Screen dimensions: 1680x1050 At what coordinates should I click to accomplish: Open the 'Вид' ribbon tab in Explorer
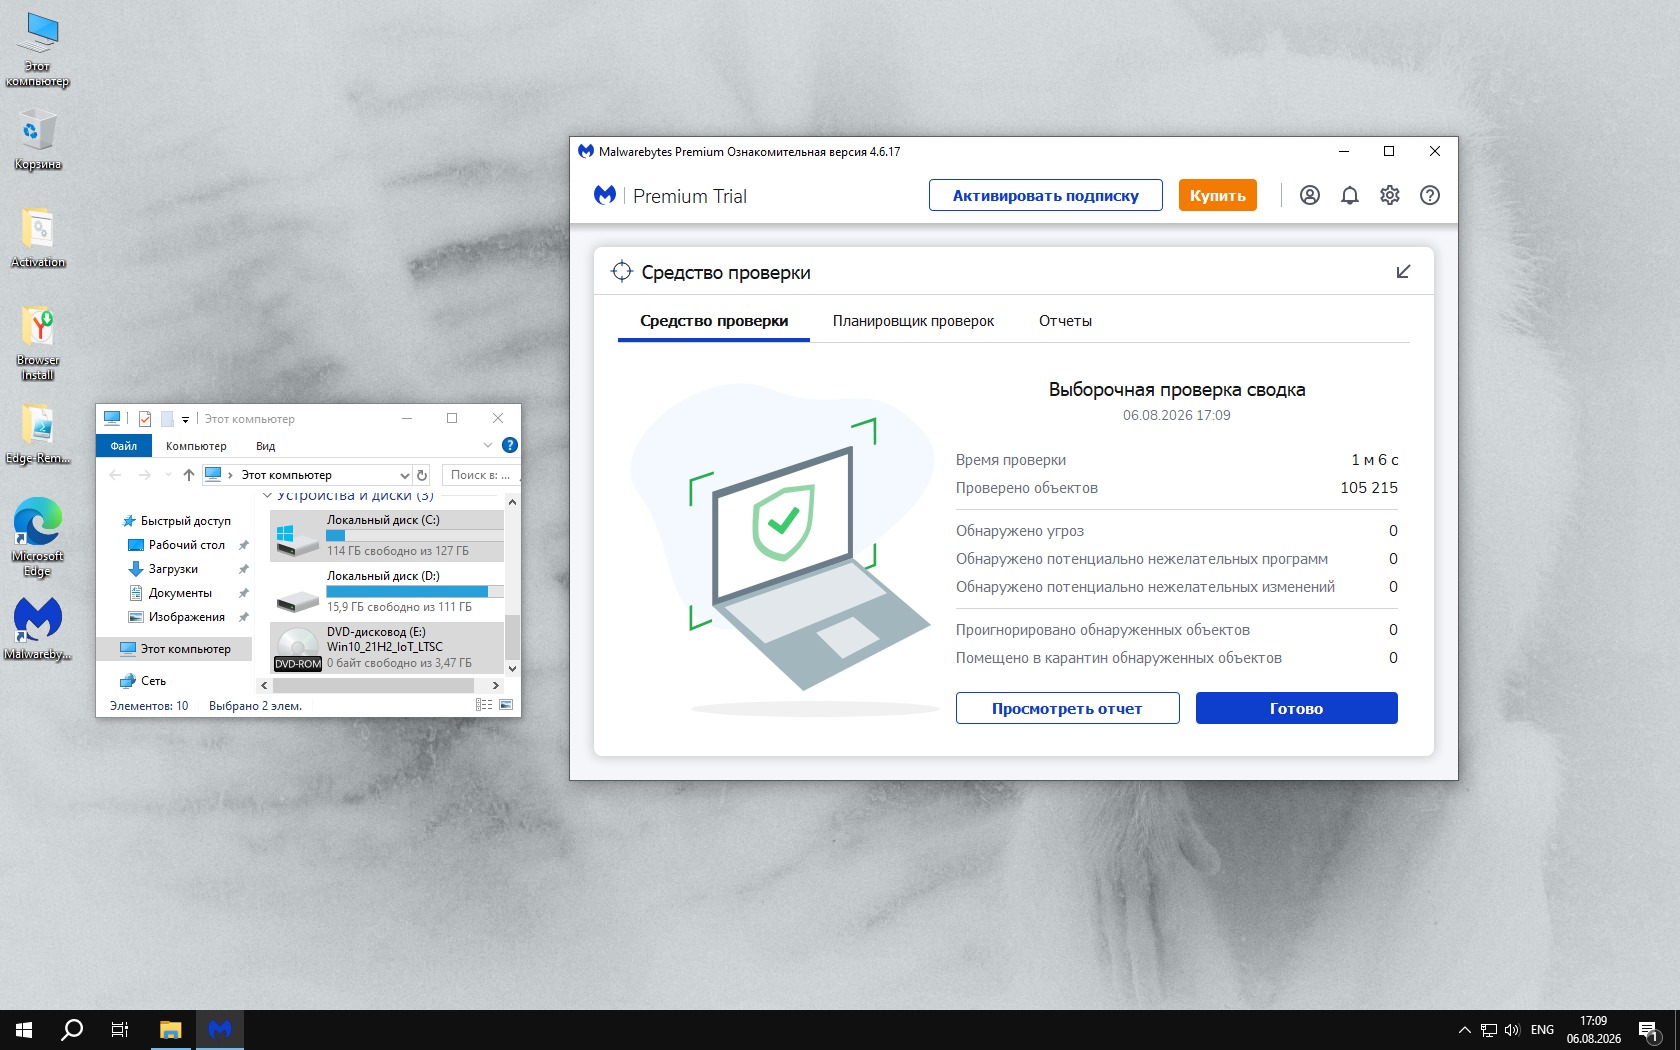(265, 446)
